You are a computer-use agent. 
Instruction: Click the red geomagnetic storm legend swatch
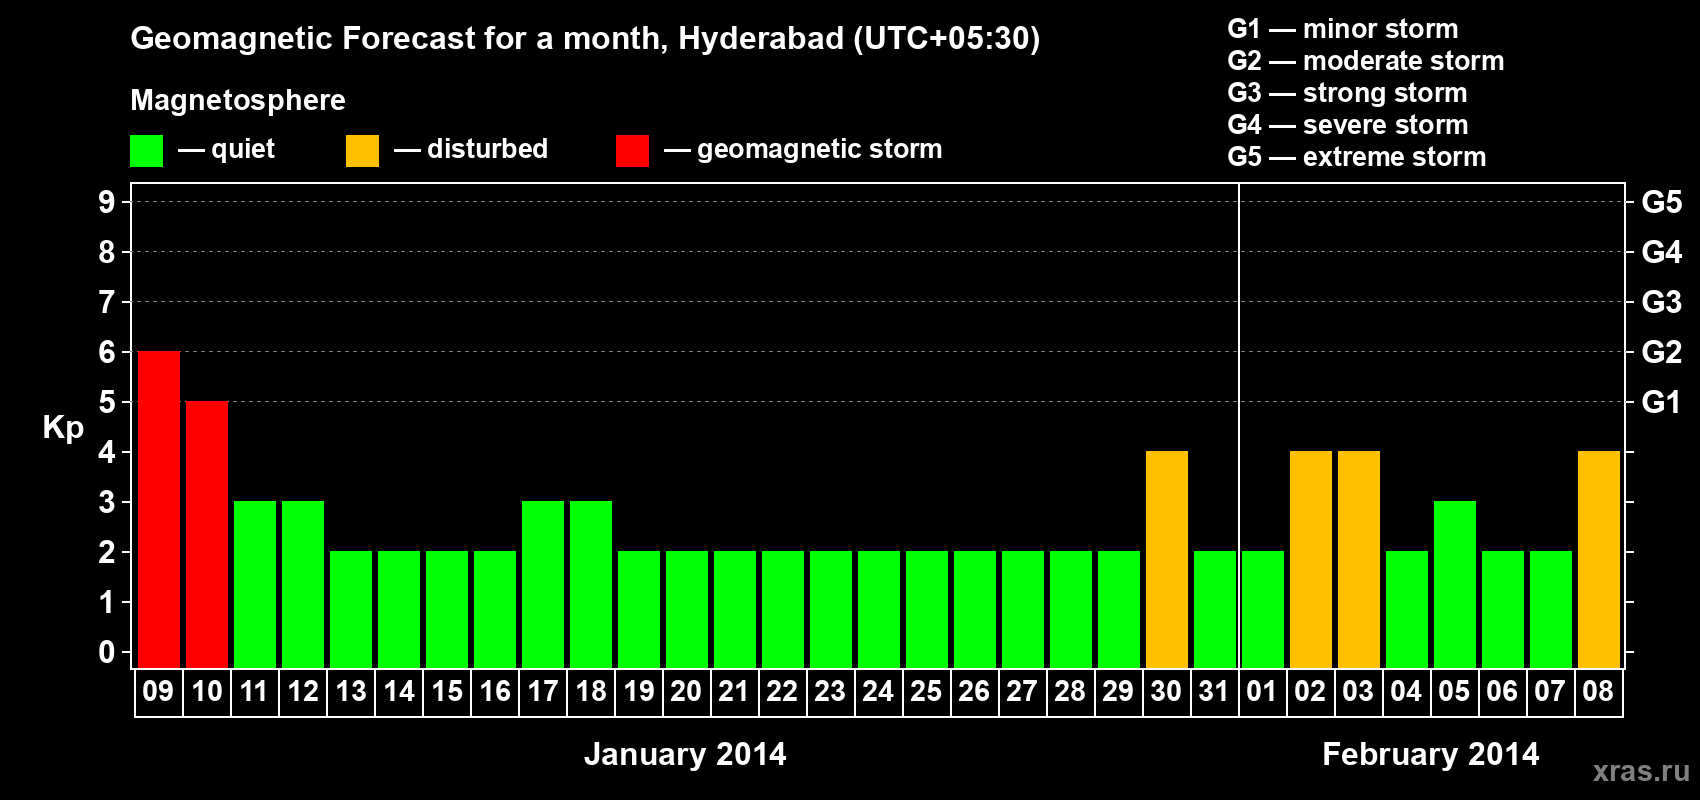click(x=632, y=151)
